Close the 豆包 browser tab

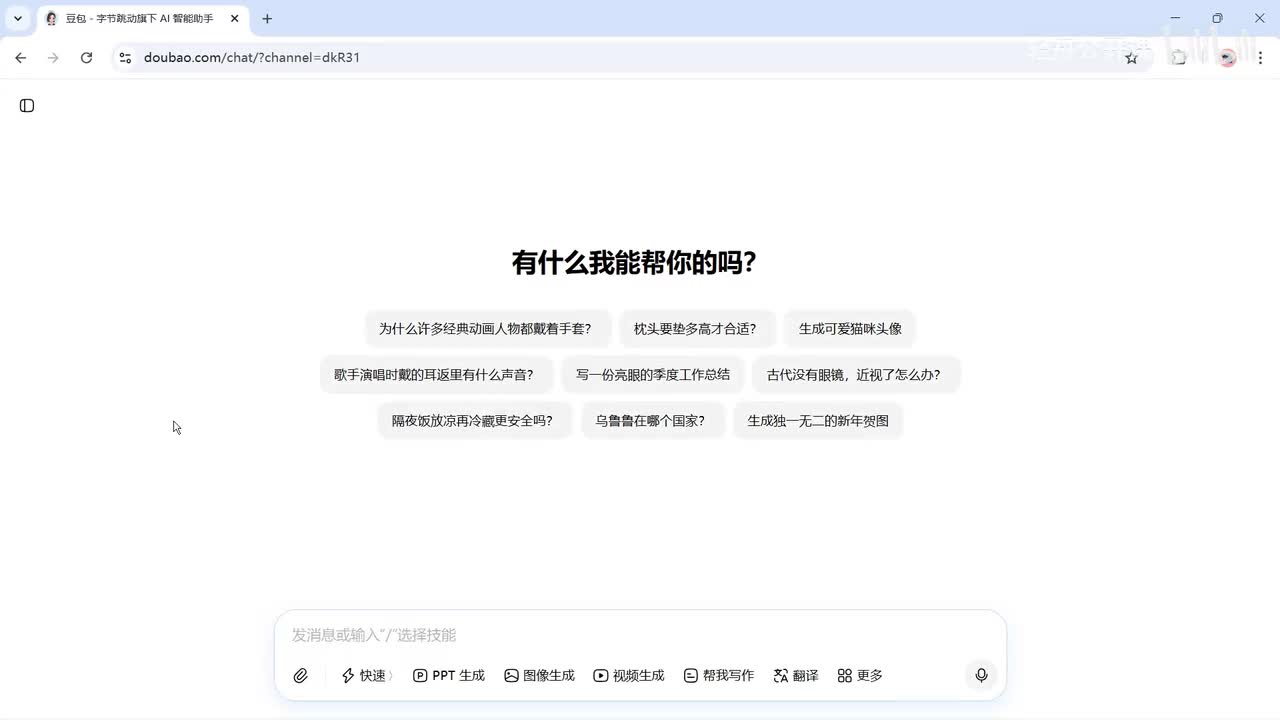235,19
